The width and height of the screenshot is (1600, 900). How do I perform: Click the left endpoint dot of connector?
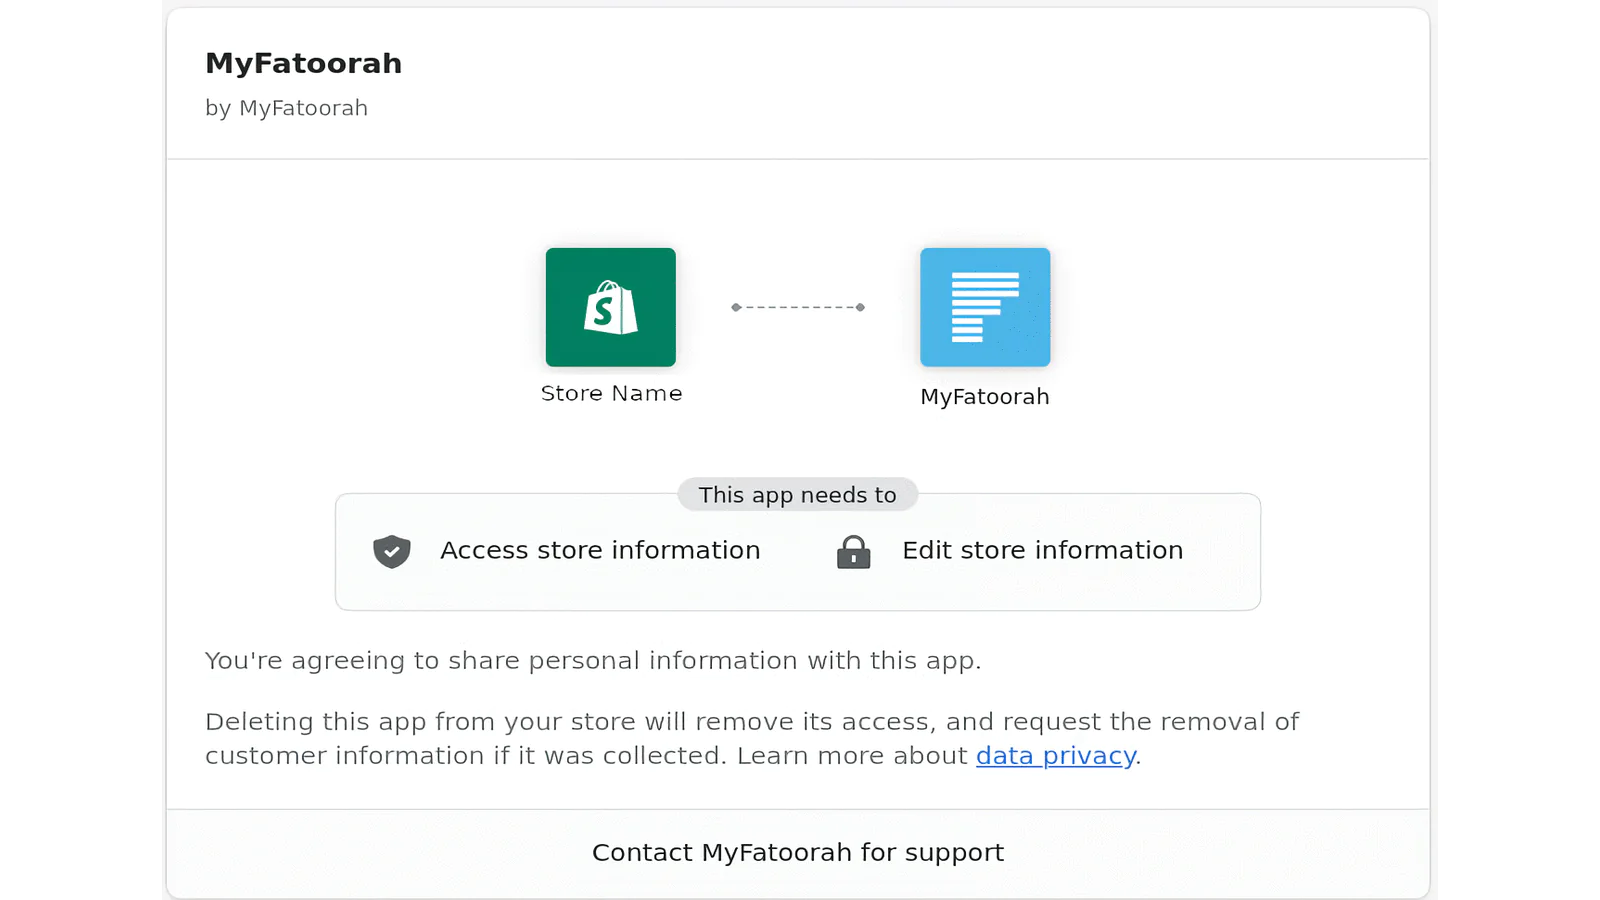click(x=736, y=307)
